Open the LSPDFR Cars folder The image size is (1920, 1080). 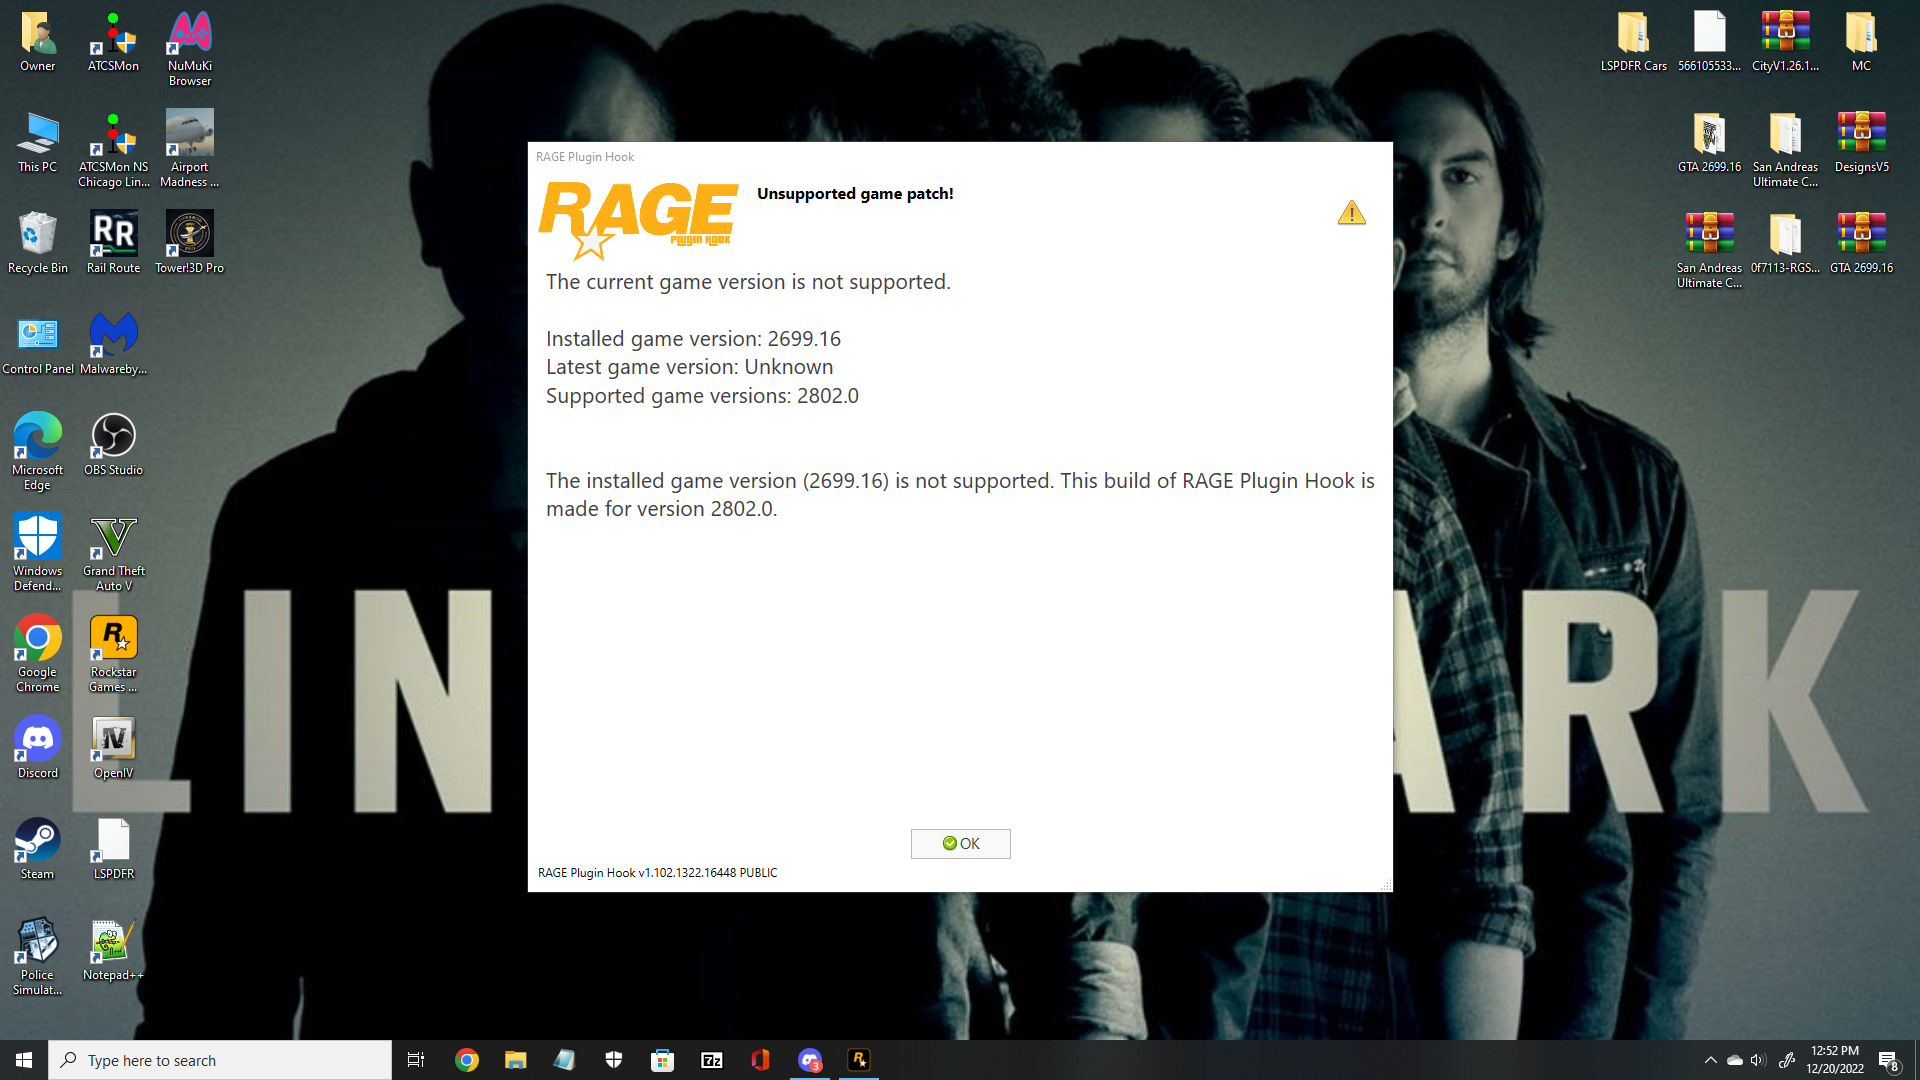click(x=1633, y=35)
